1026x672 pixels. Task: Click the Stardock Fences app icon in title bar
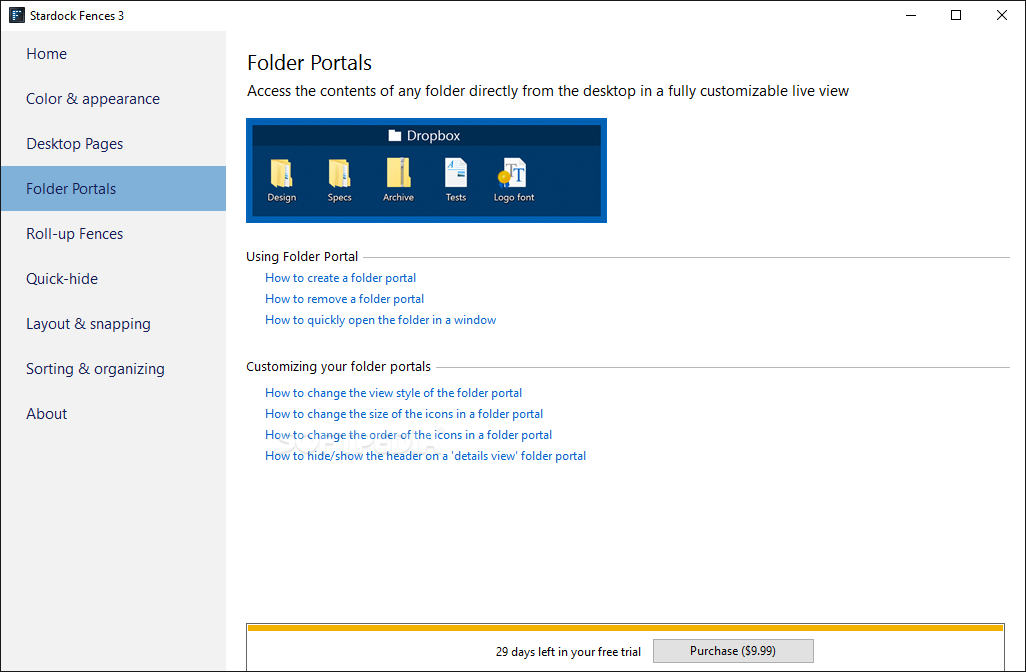point(17,15)
